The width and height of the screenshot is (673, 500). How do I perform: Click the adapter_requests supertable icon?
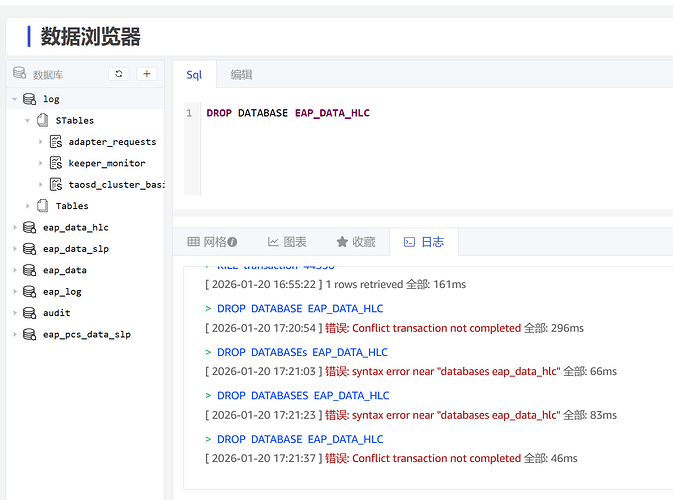(57, 142)
